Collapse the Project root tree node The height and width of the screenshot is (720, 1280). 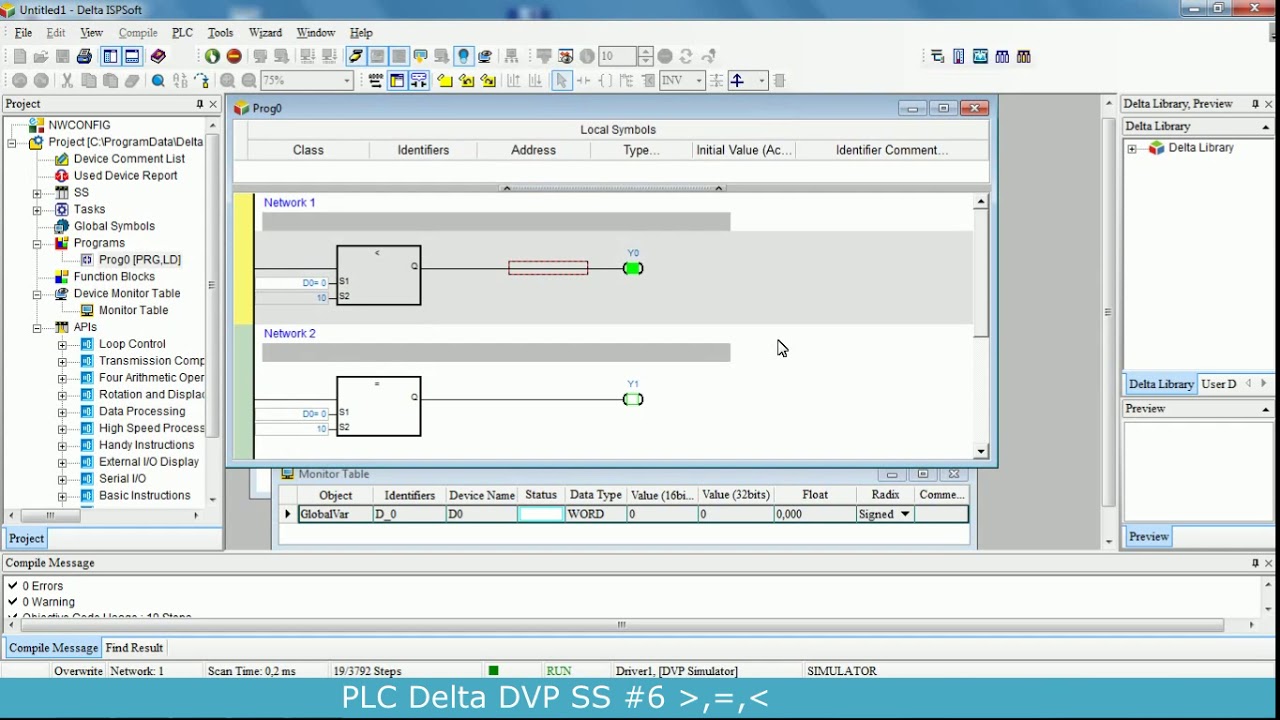[x=12, y=143]
